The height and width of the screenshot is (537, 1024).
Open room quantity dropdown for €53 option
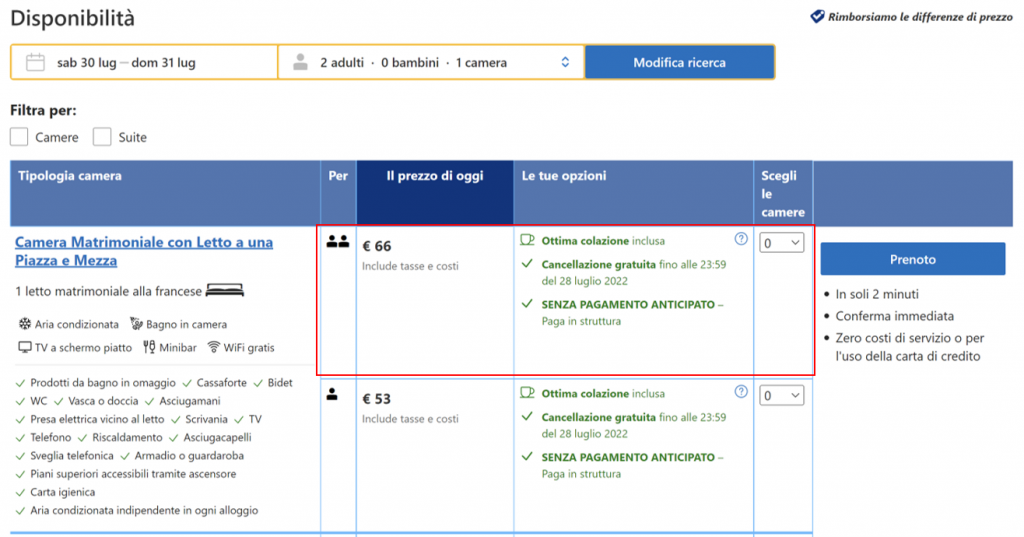[781, 396]
